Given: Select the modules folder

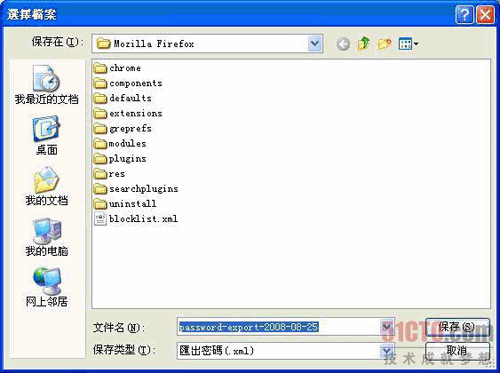Looking at the screenshot, I should [120, 143].
